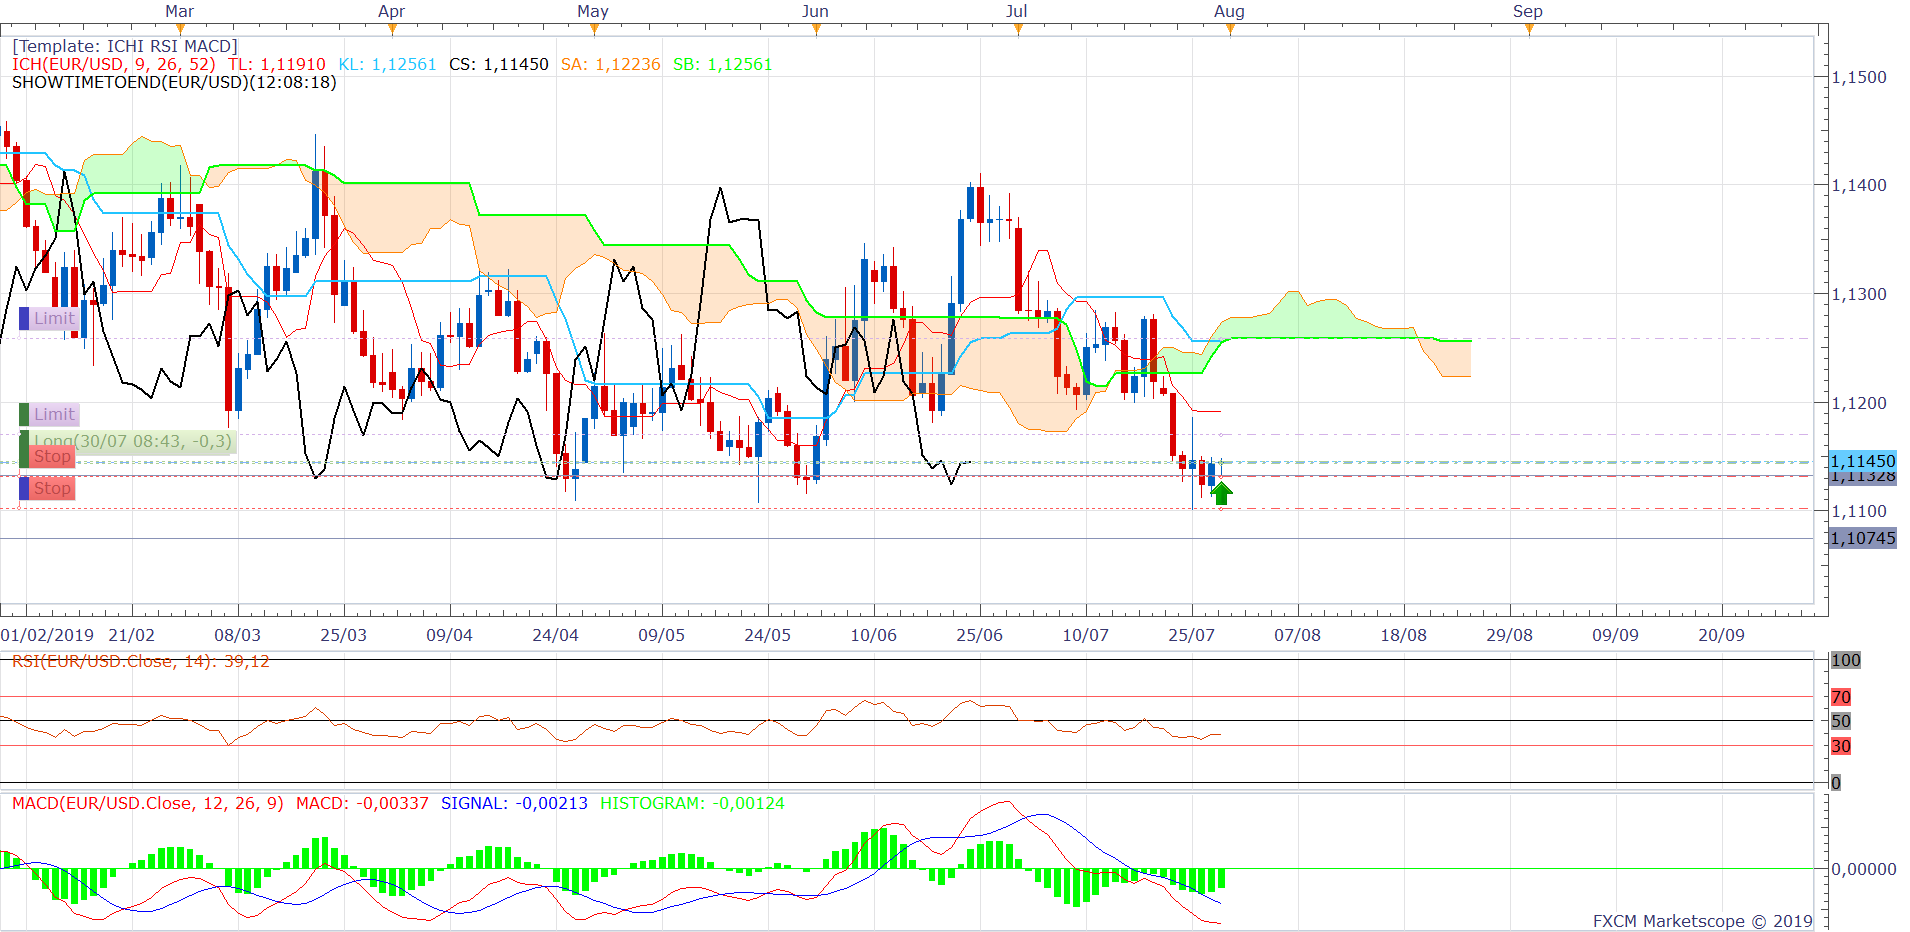This screenshot has height=932, width=1910.
Task: Click the 1,1400 price axis label
Action: 1859,185
